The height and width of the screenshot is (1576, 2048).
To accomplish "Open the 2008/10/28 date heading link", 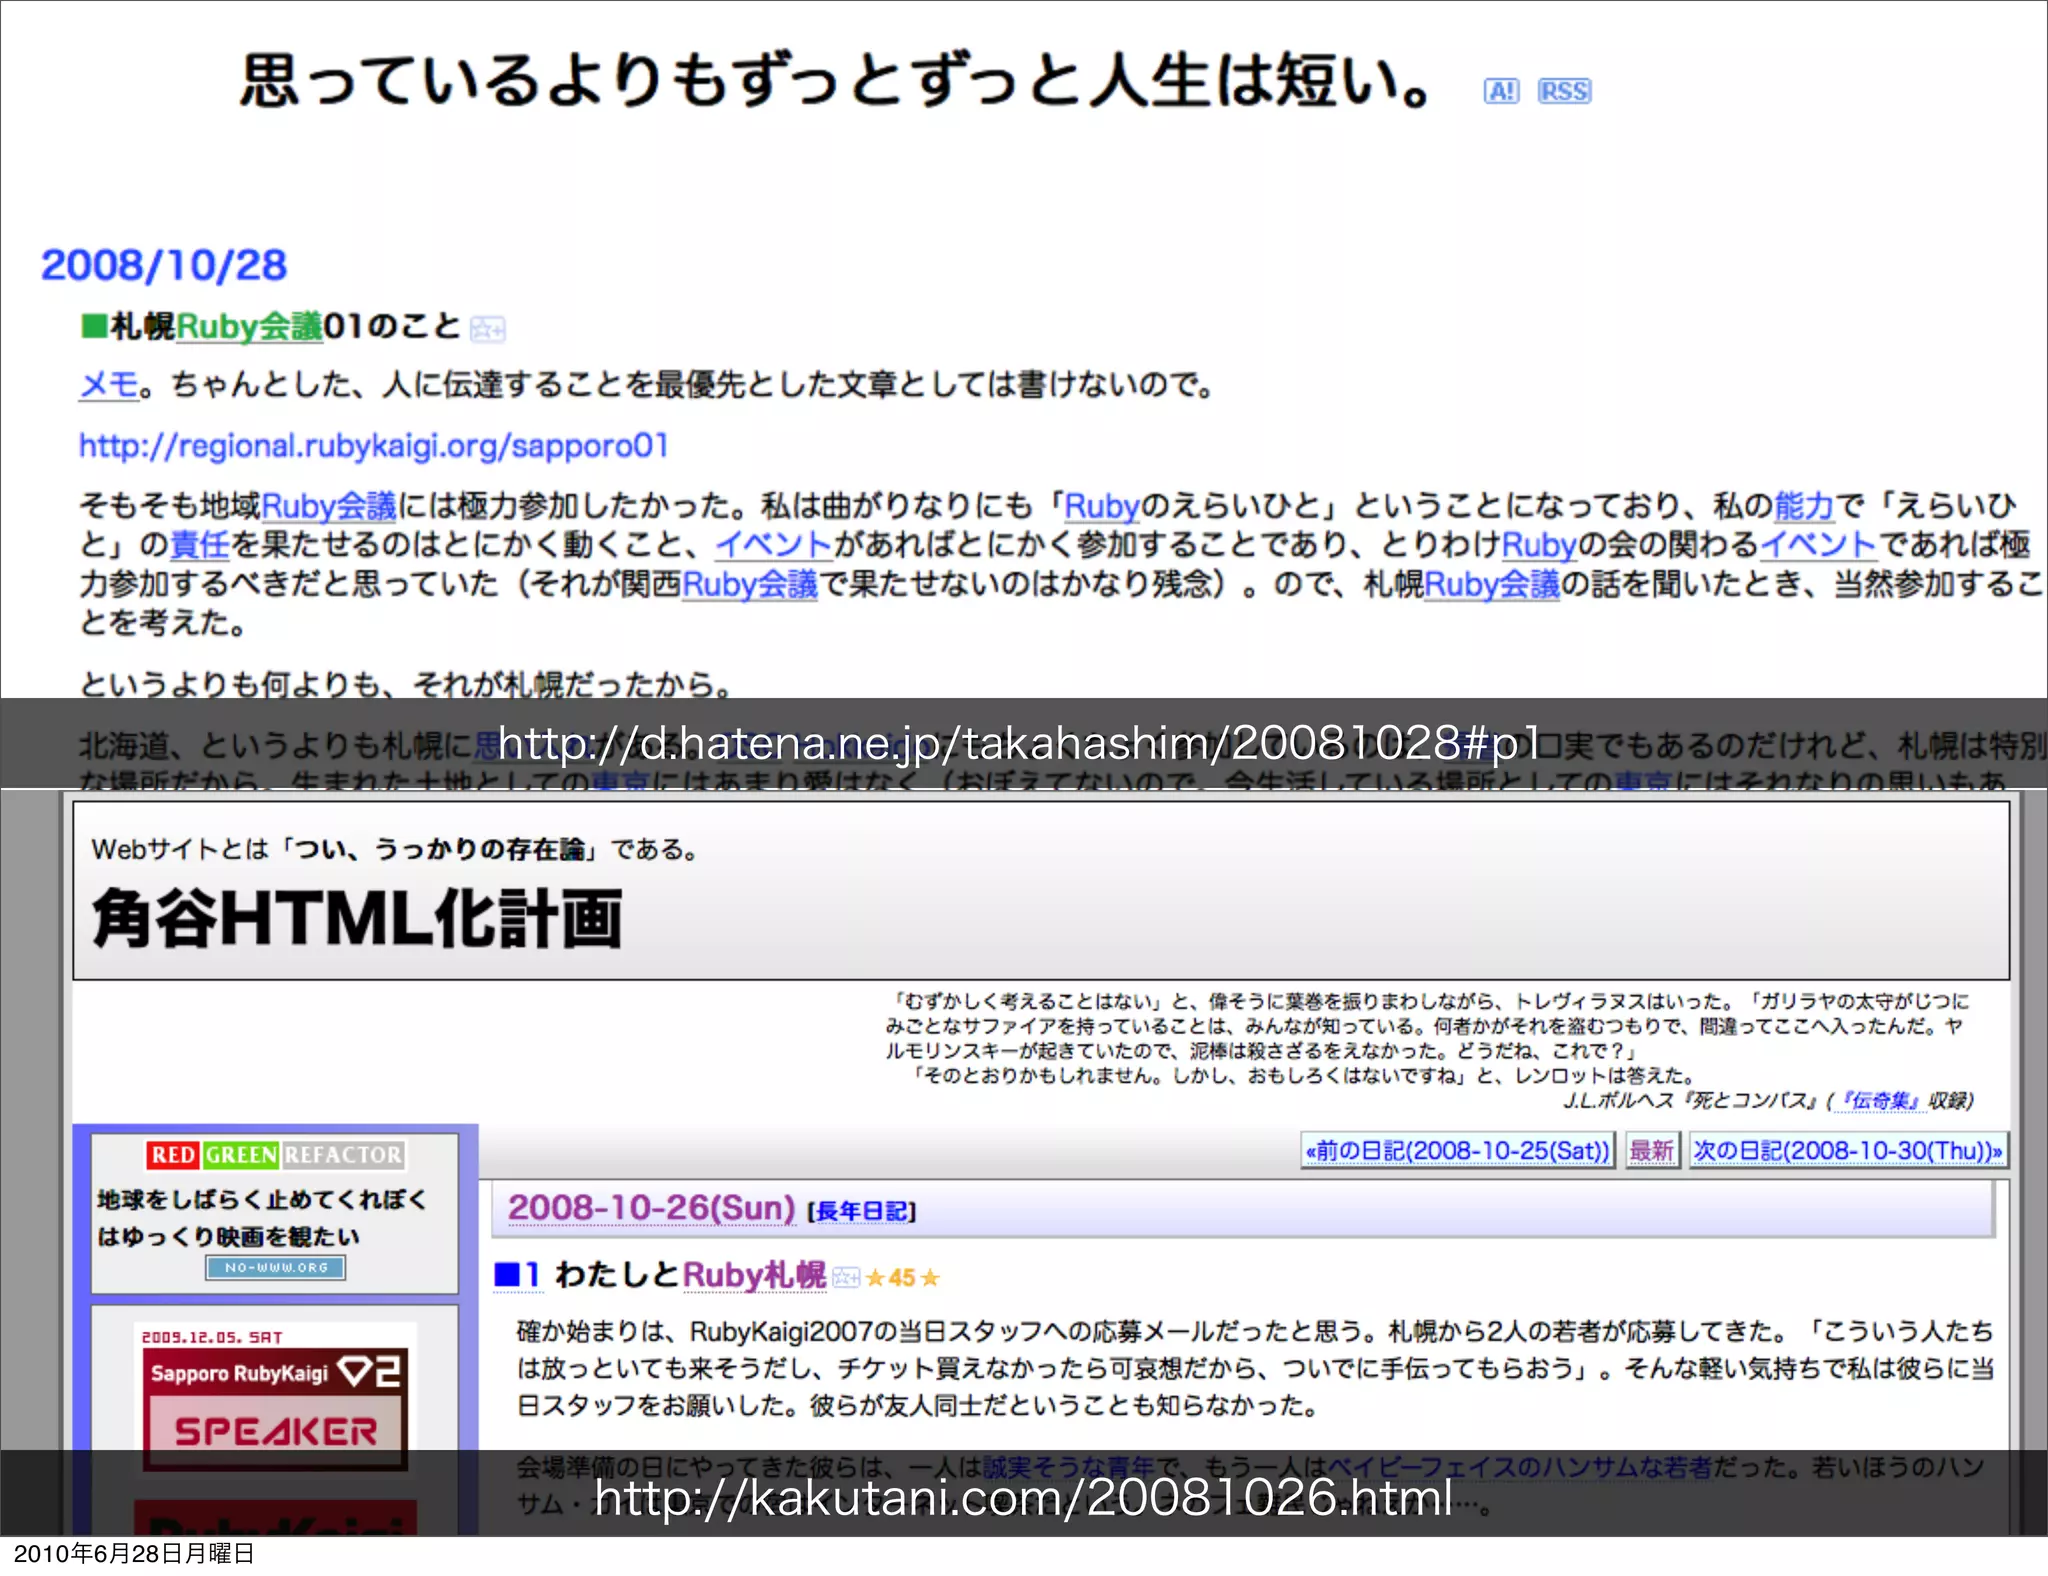I will point(164,265).
